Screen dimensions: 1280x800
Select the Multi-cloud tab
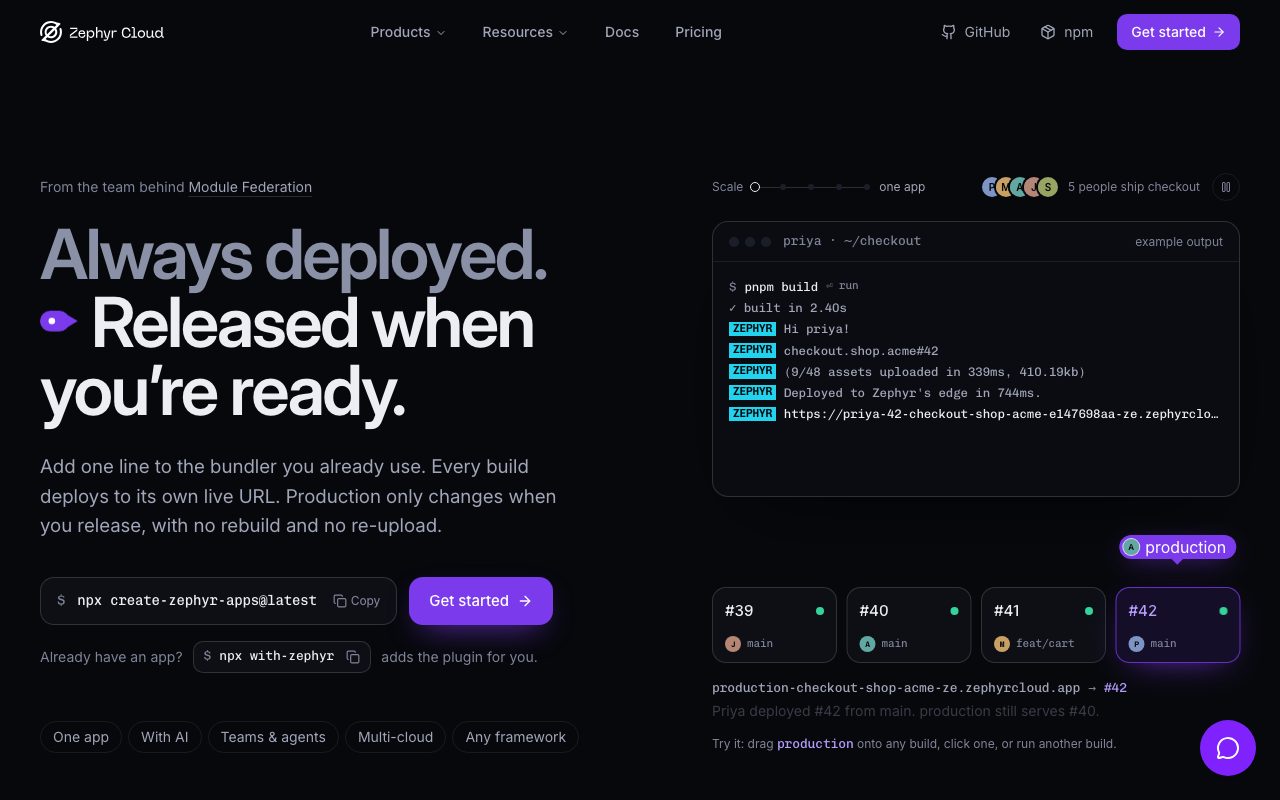pyautogui.click(x=396, y=737)
